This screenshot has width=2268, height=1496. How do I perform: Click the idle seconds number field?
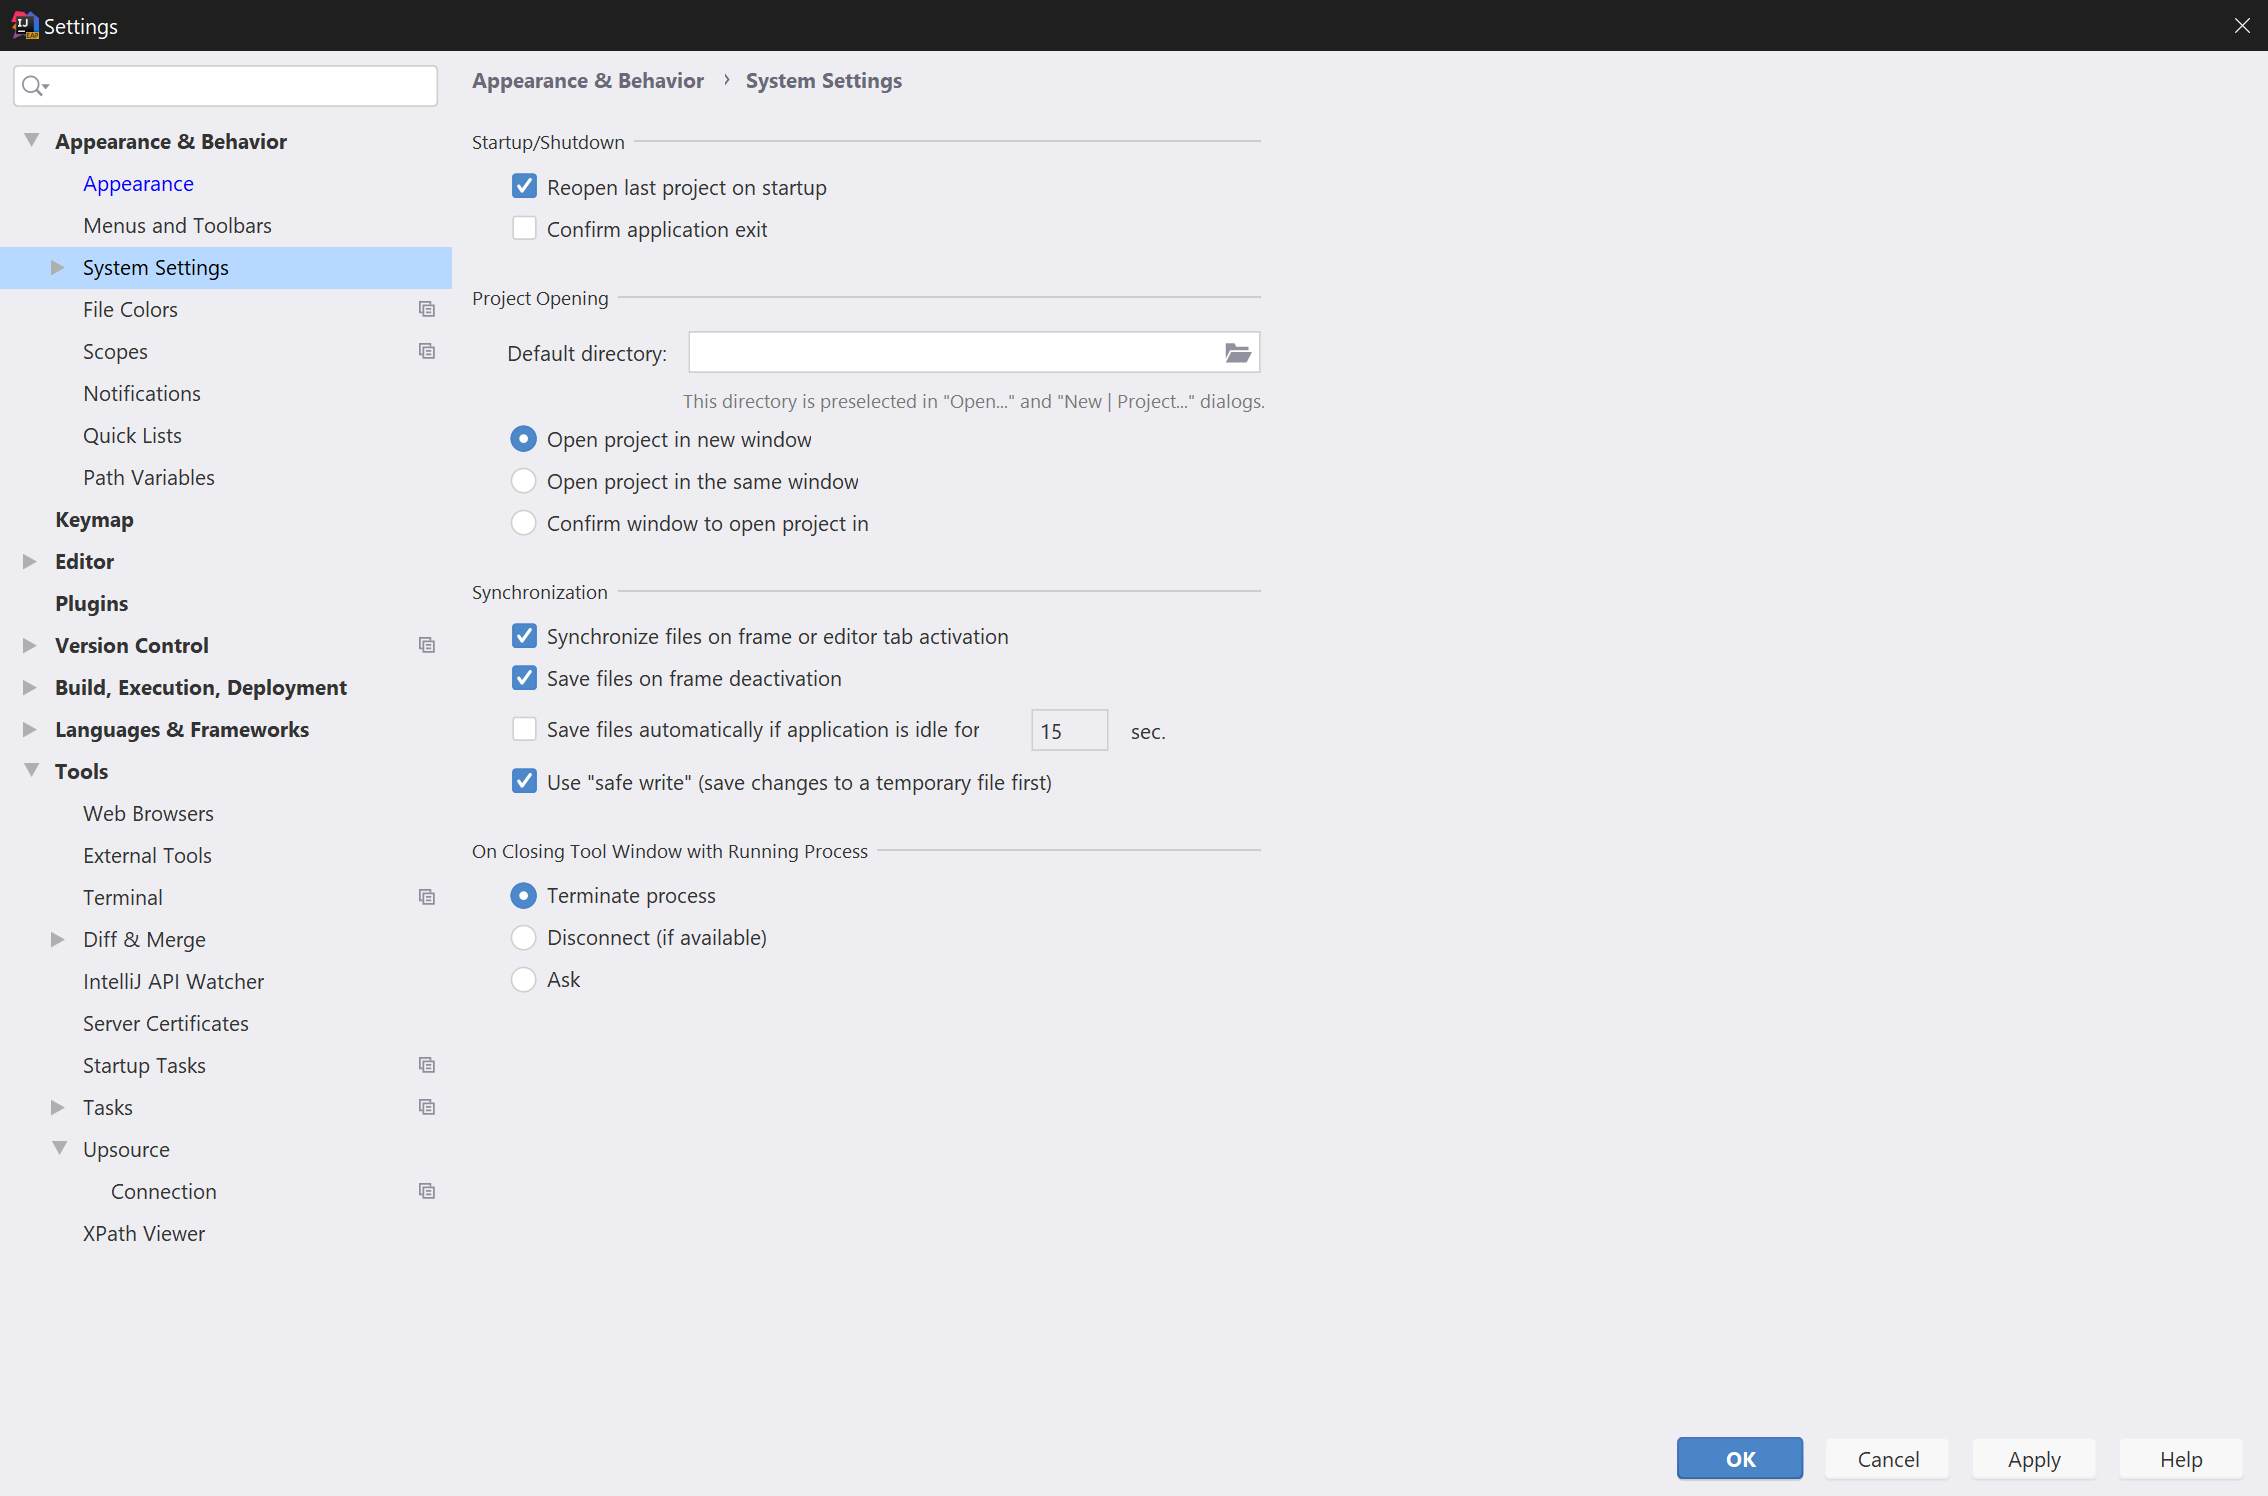click(1068, 731)
